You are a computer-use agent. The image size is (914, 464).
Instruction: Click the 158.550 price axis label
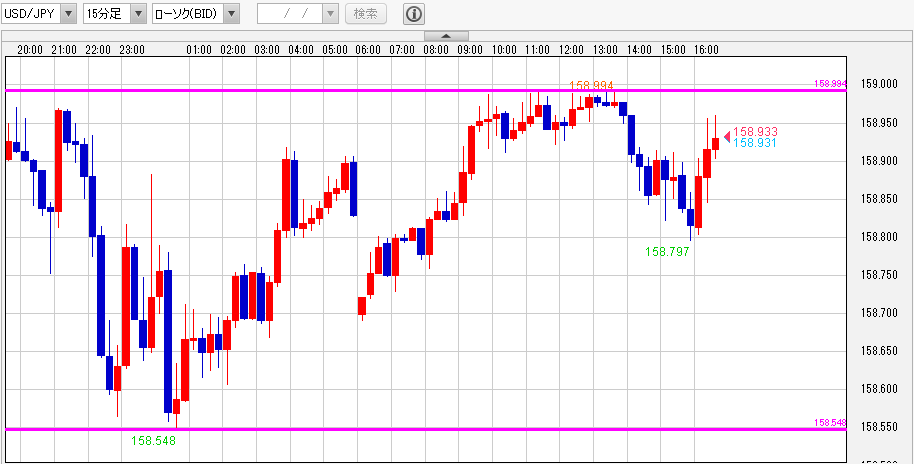pos(879,427)
